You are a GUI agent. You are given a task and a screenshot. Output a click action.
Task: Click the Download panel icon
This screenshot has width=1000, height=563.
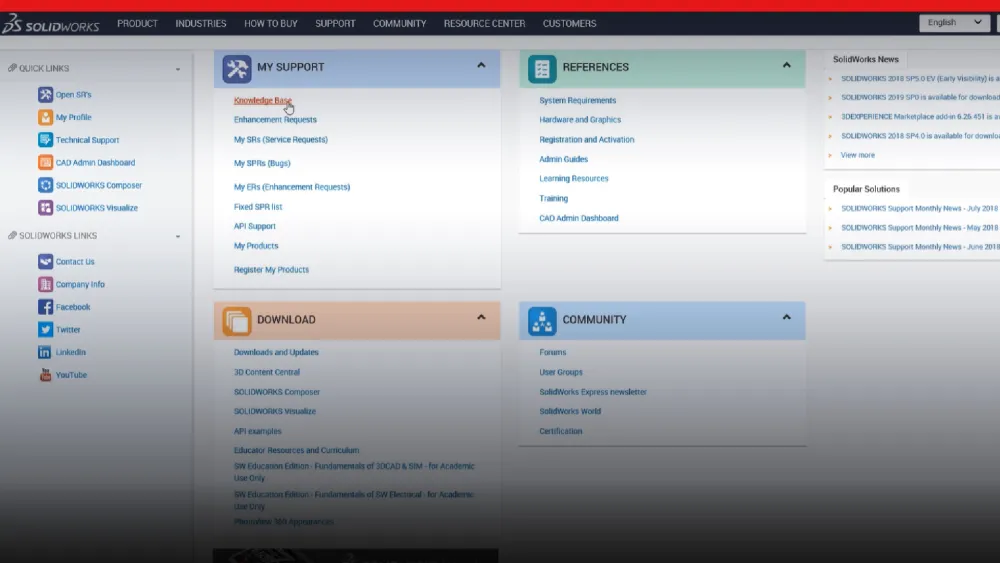(x=237, y=321)
